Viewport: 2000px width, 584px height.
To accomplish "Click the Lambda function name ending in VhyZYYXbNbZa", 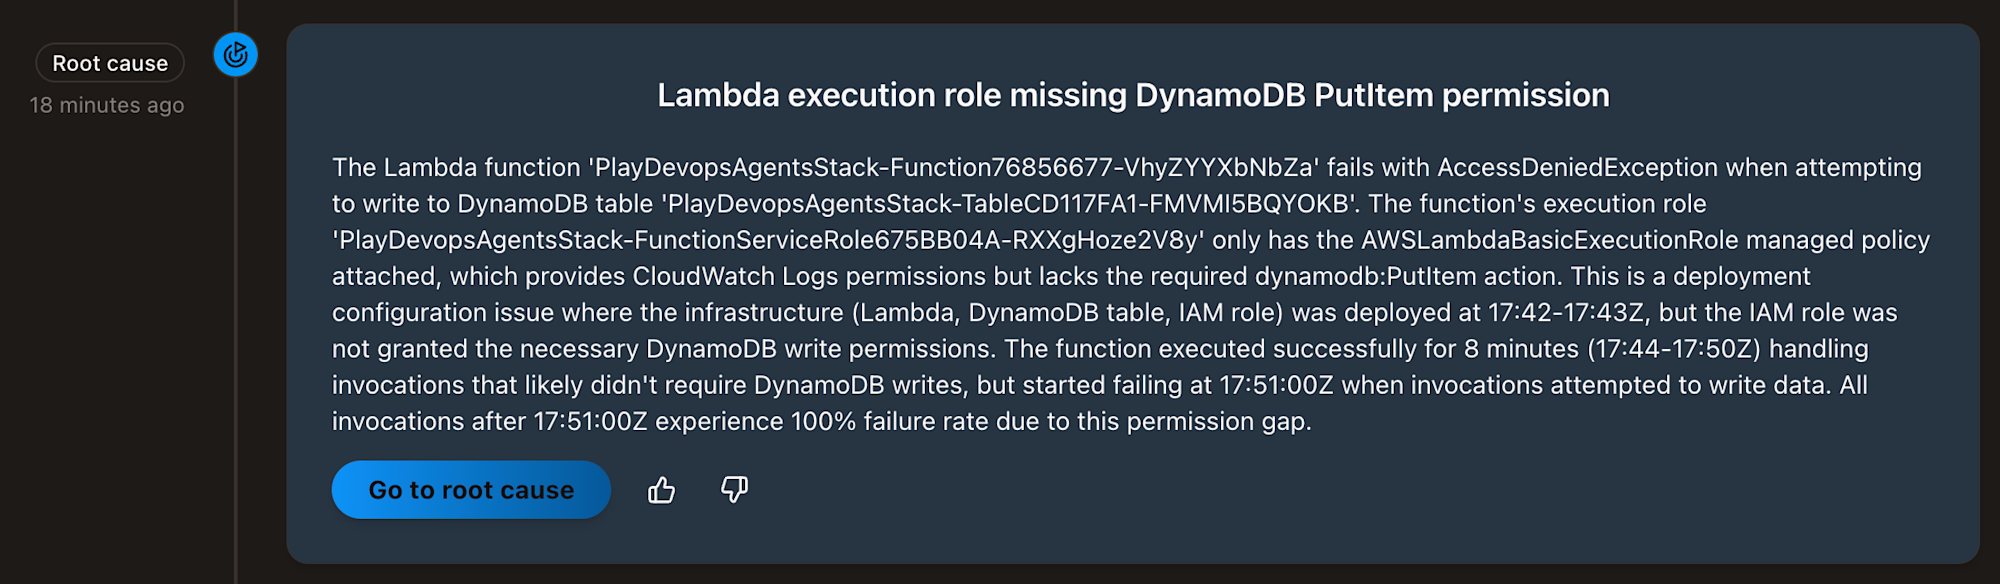I will pyautogui.click(x=954, y=167).
